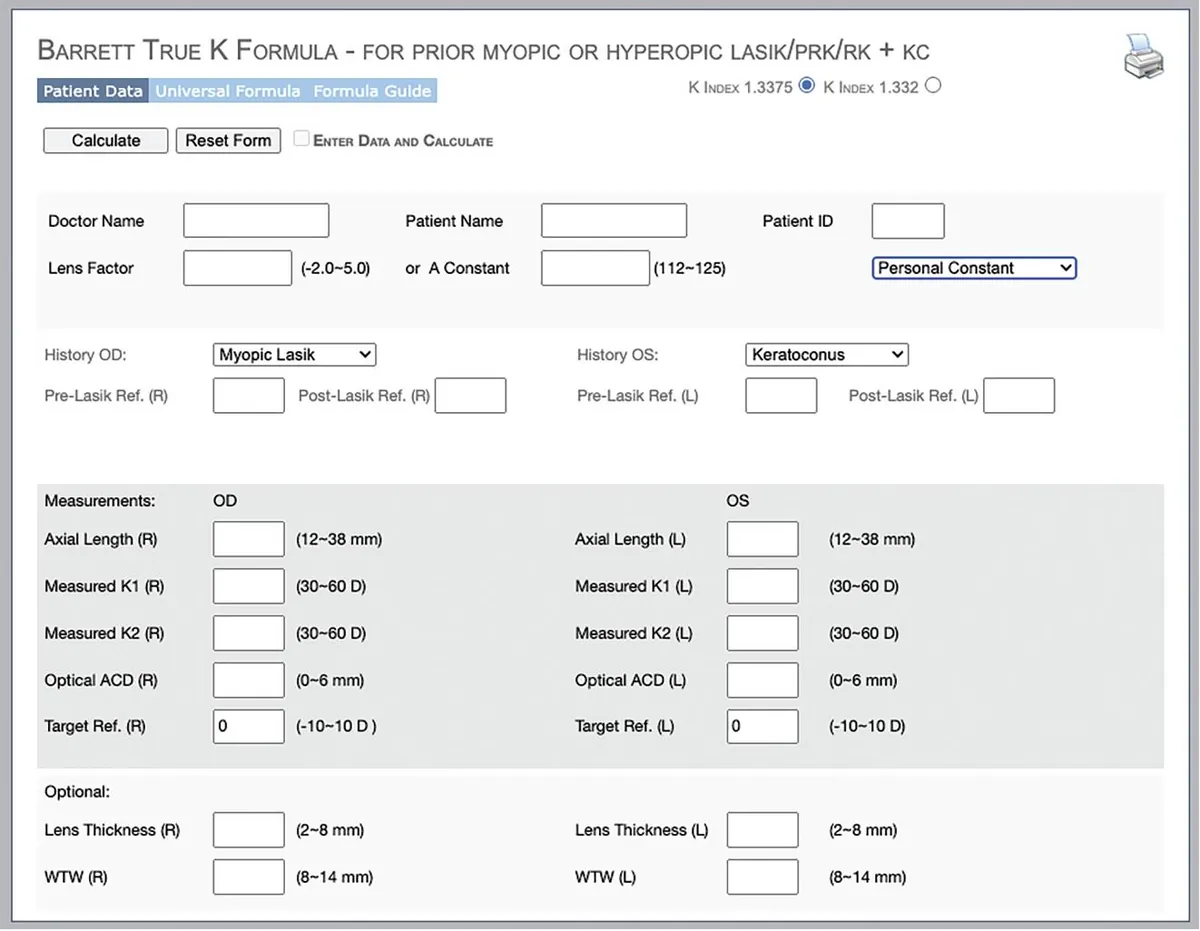Enable Enter Data and Calculate checkbox

[301, 140]
